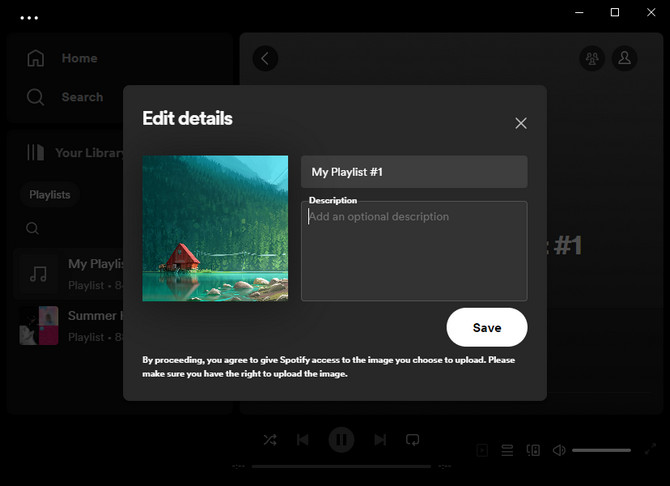Skip to the next track
This screenshot has height=486, width=670.
380,439
